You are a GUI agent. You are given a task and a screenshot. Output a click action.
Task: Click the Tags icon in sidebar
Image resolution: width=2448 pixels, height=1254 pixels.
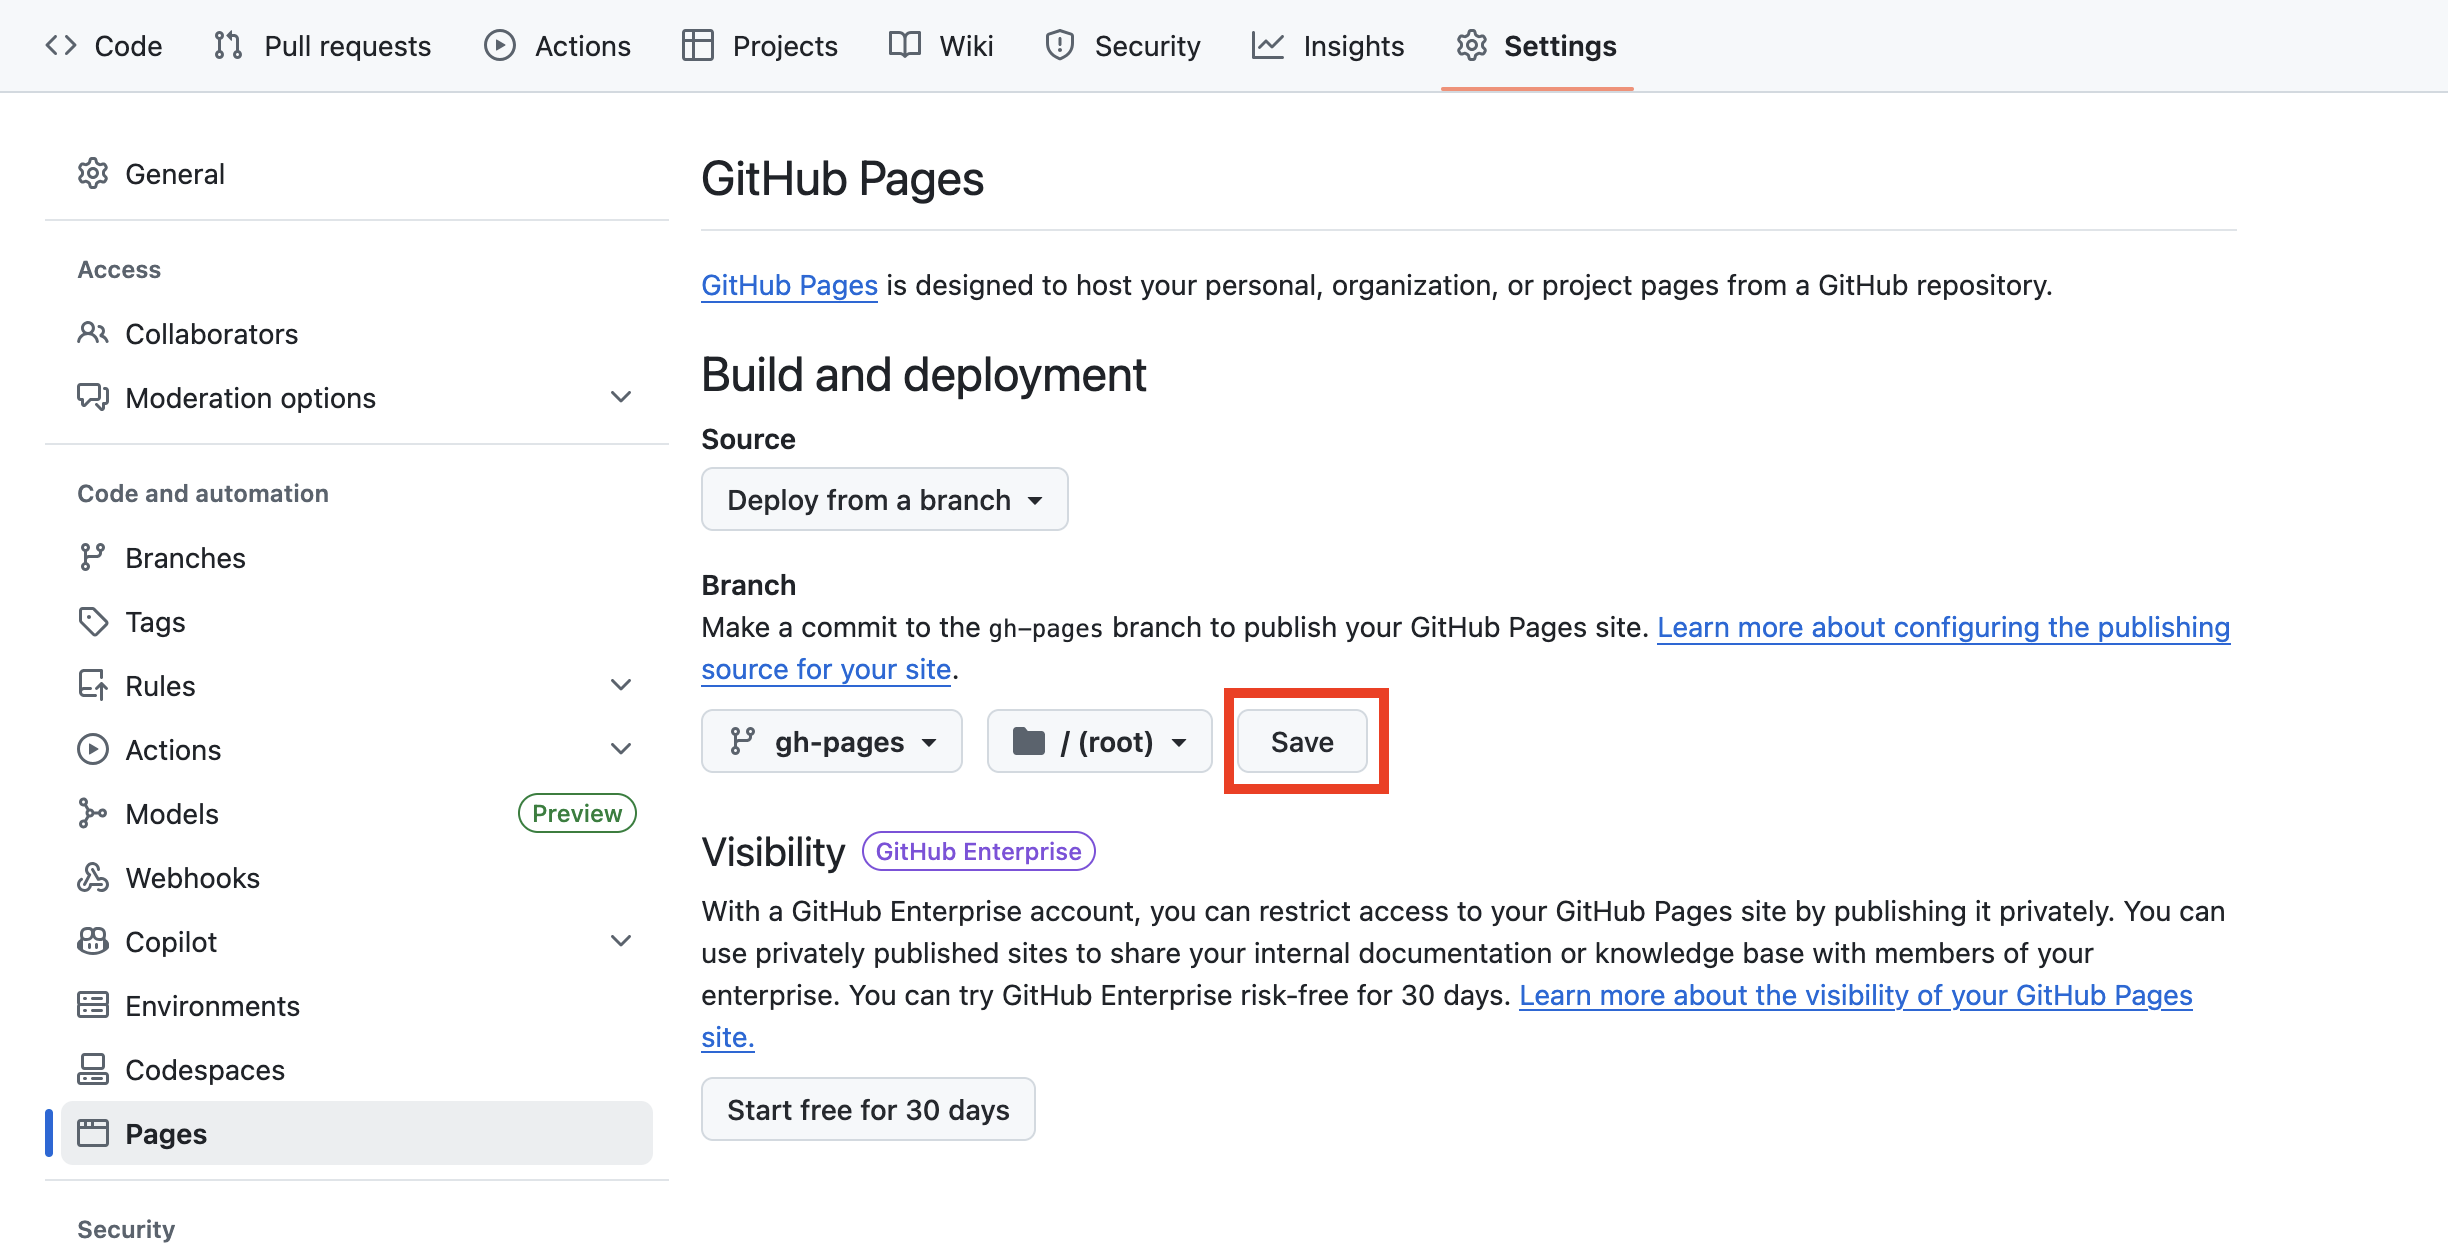[93, 622]
